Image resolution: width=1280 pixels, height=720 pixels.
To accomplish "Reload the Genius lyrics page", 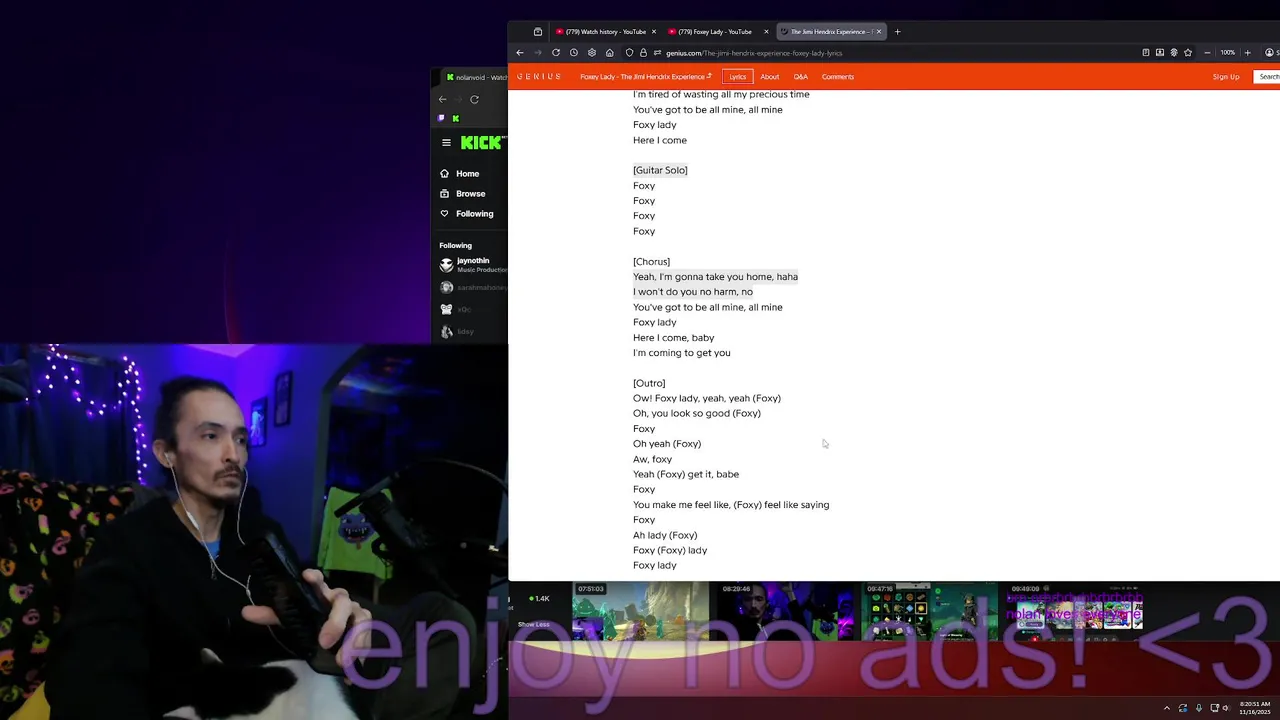I will tap(556, 53).
